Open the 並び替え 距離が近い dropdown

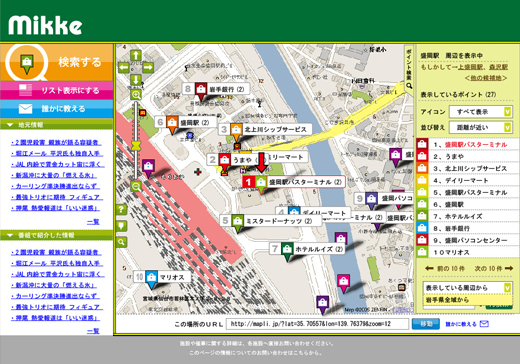click(x=480, y=127)
